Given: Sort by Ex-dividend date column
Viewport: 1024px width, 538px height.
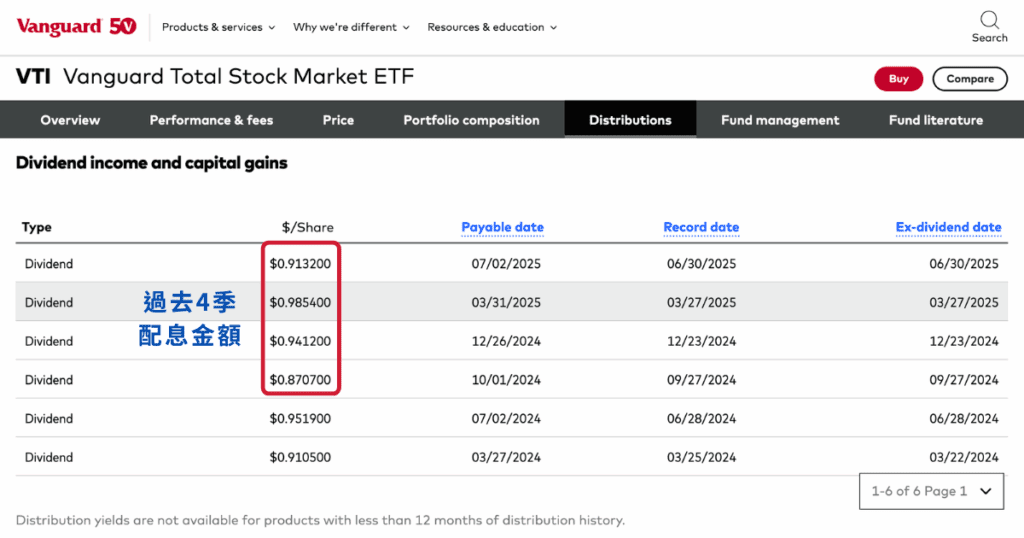Looking at the screenshot, I should pos(948,227).
